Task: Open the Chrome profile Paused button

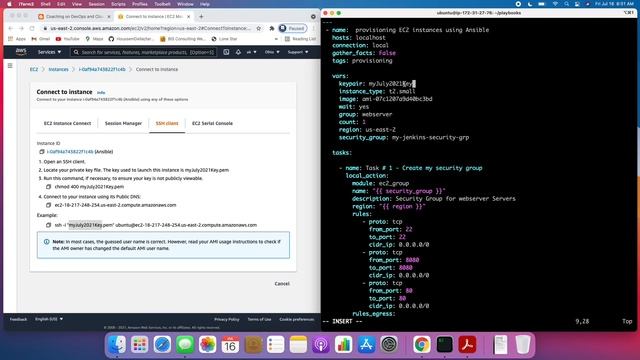Action: click(x=292, y=29)
